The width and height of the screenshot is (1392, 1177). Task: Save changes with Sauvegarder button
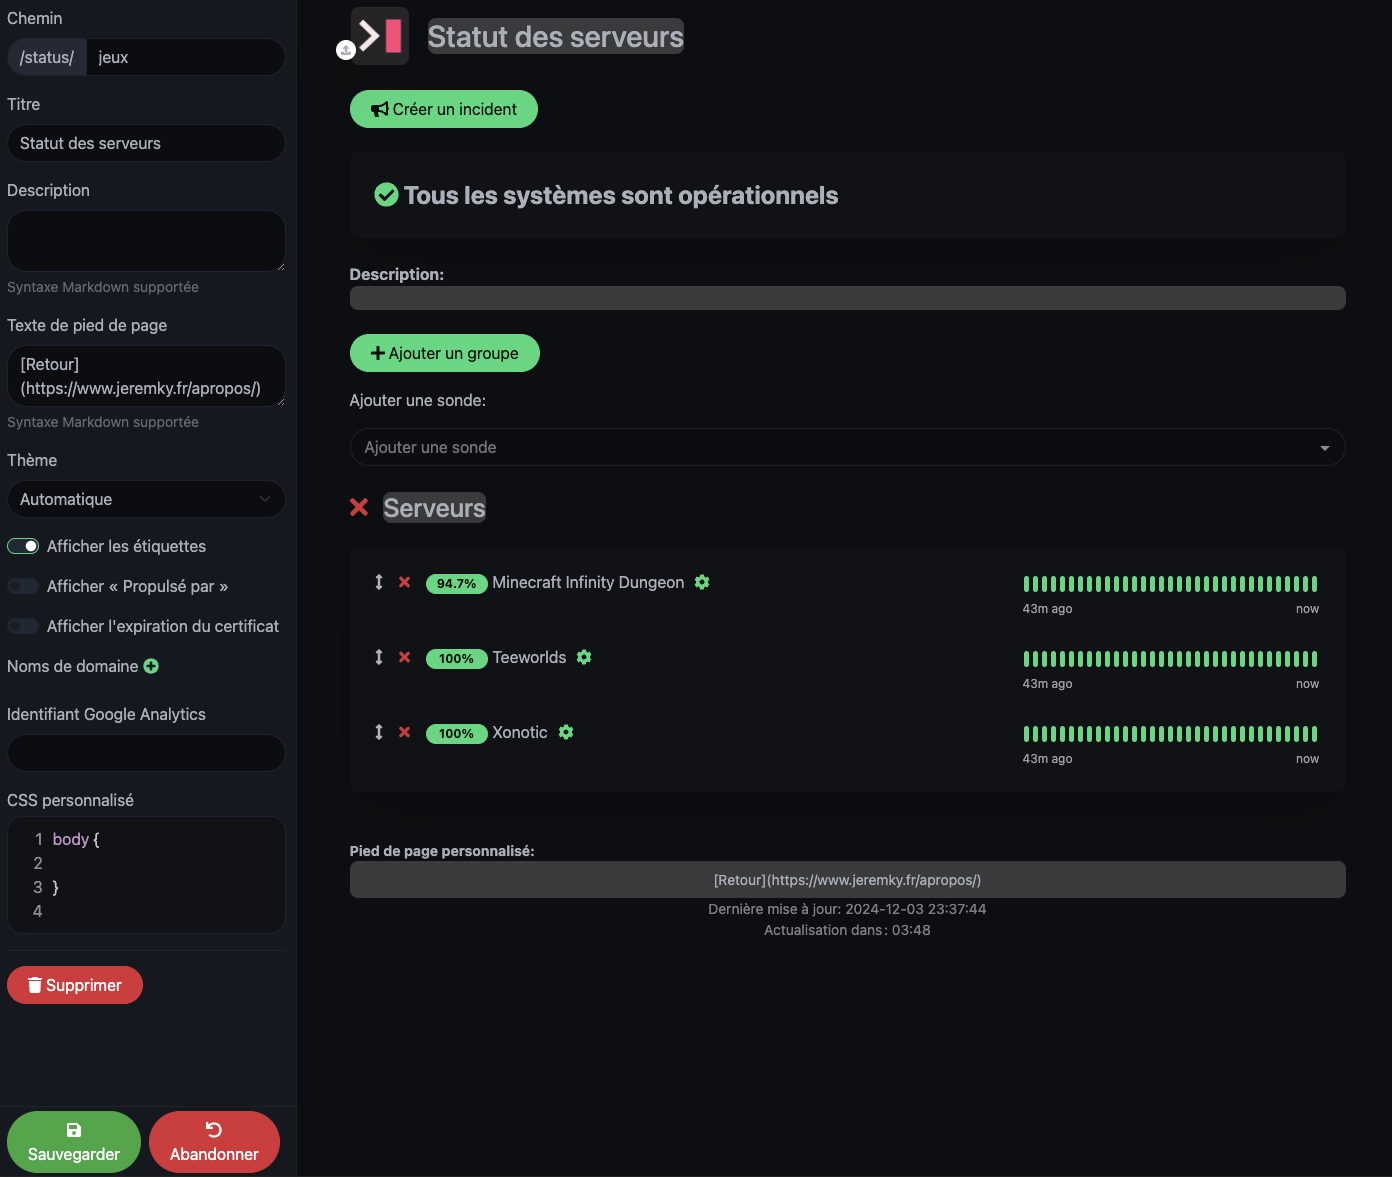(x=74, y=1142)
